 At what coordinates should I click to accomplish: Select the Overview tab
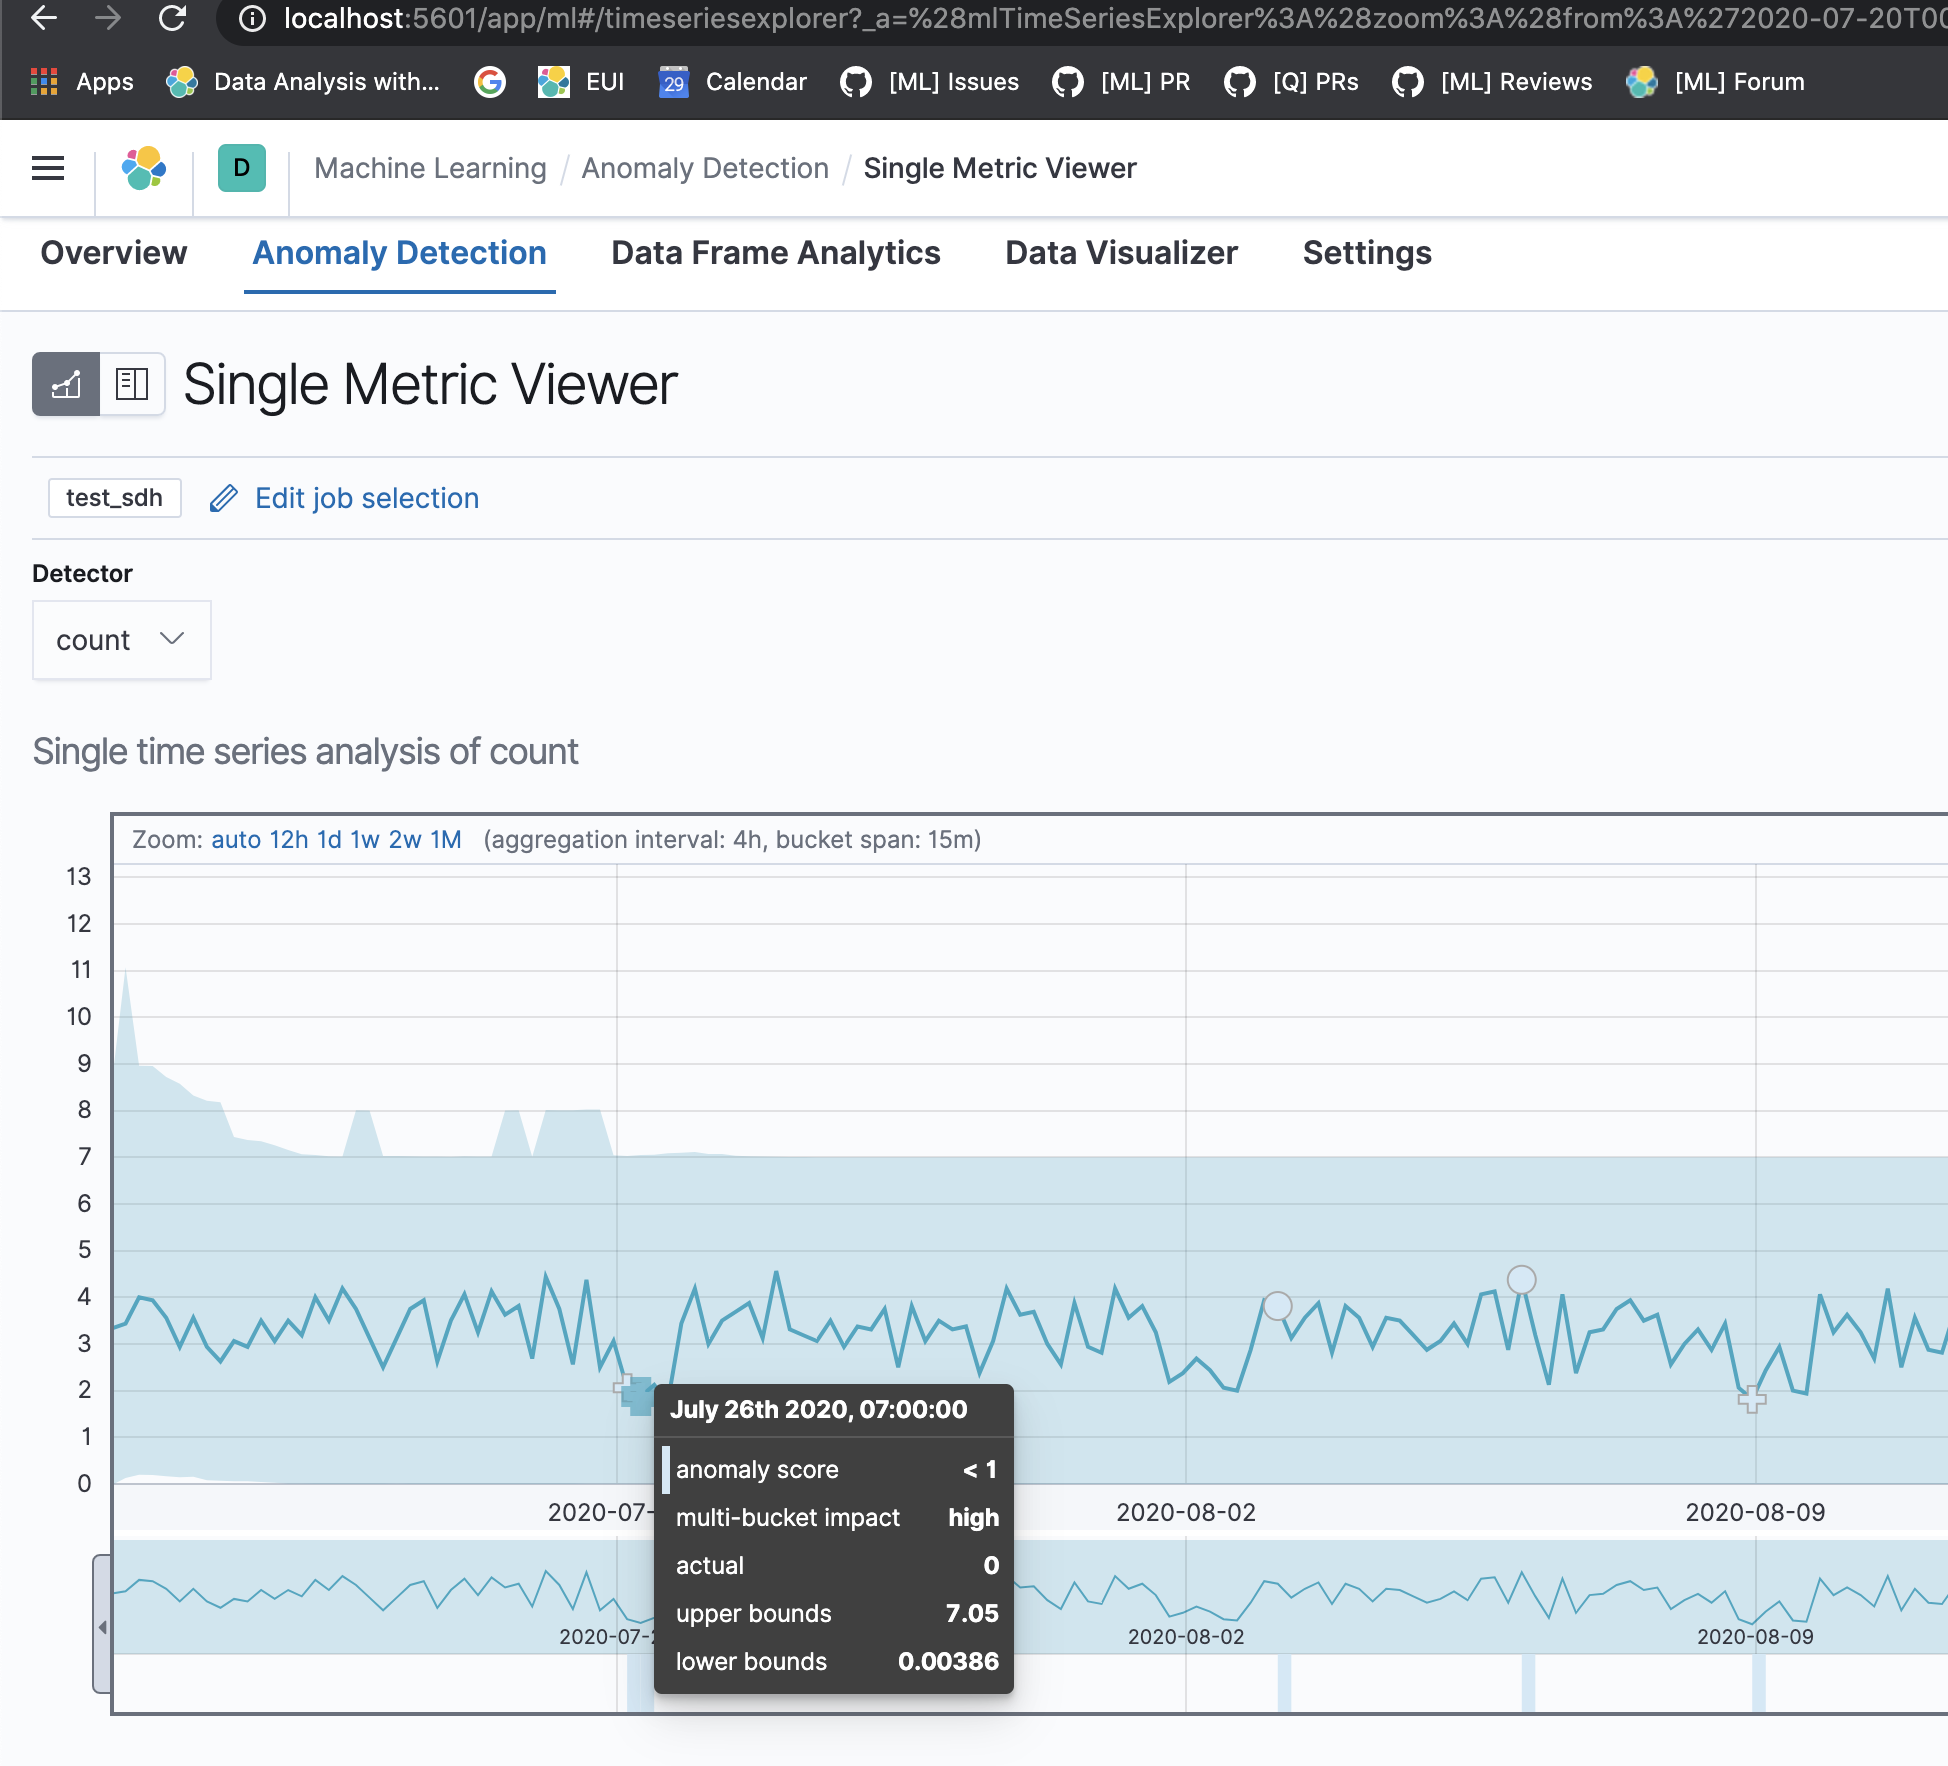coord(113,253)
